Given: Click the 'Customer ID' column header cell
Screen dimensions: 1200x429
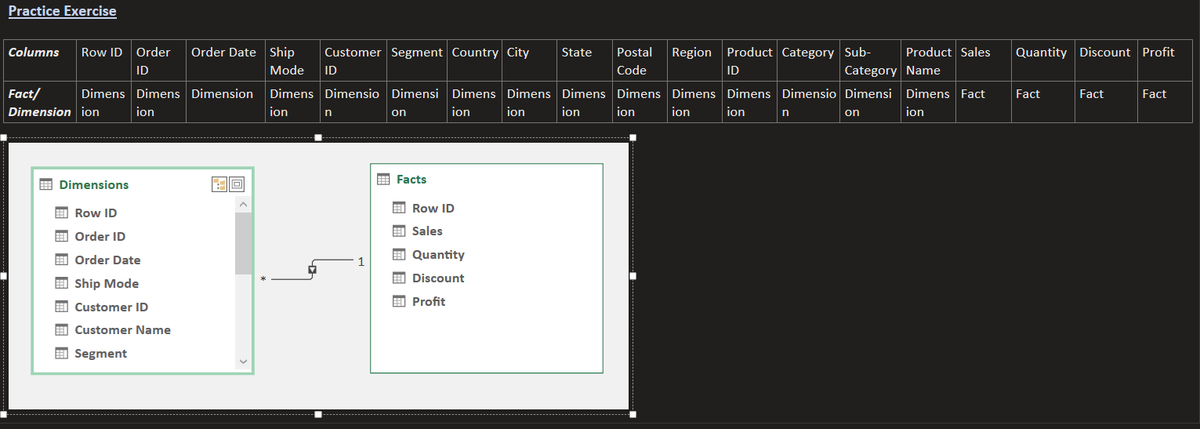Looking at the screenshot, I should click(x=353, y=61).
